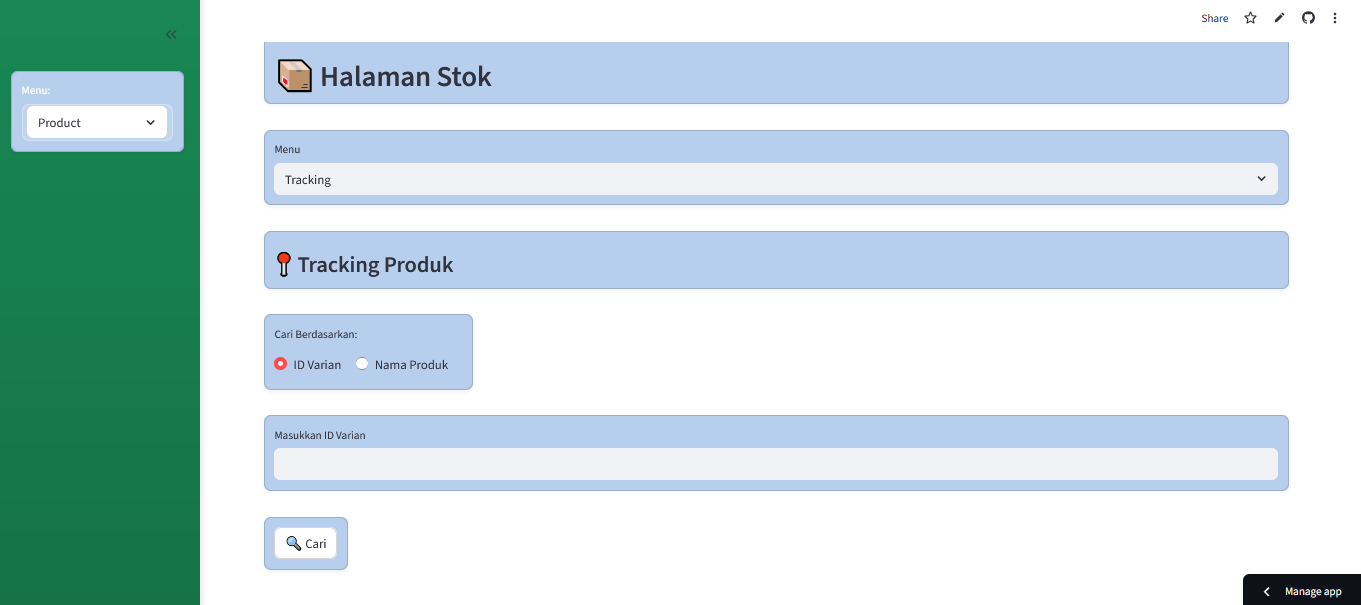Click the package box emoji icon

point(295,76)
